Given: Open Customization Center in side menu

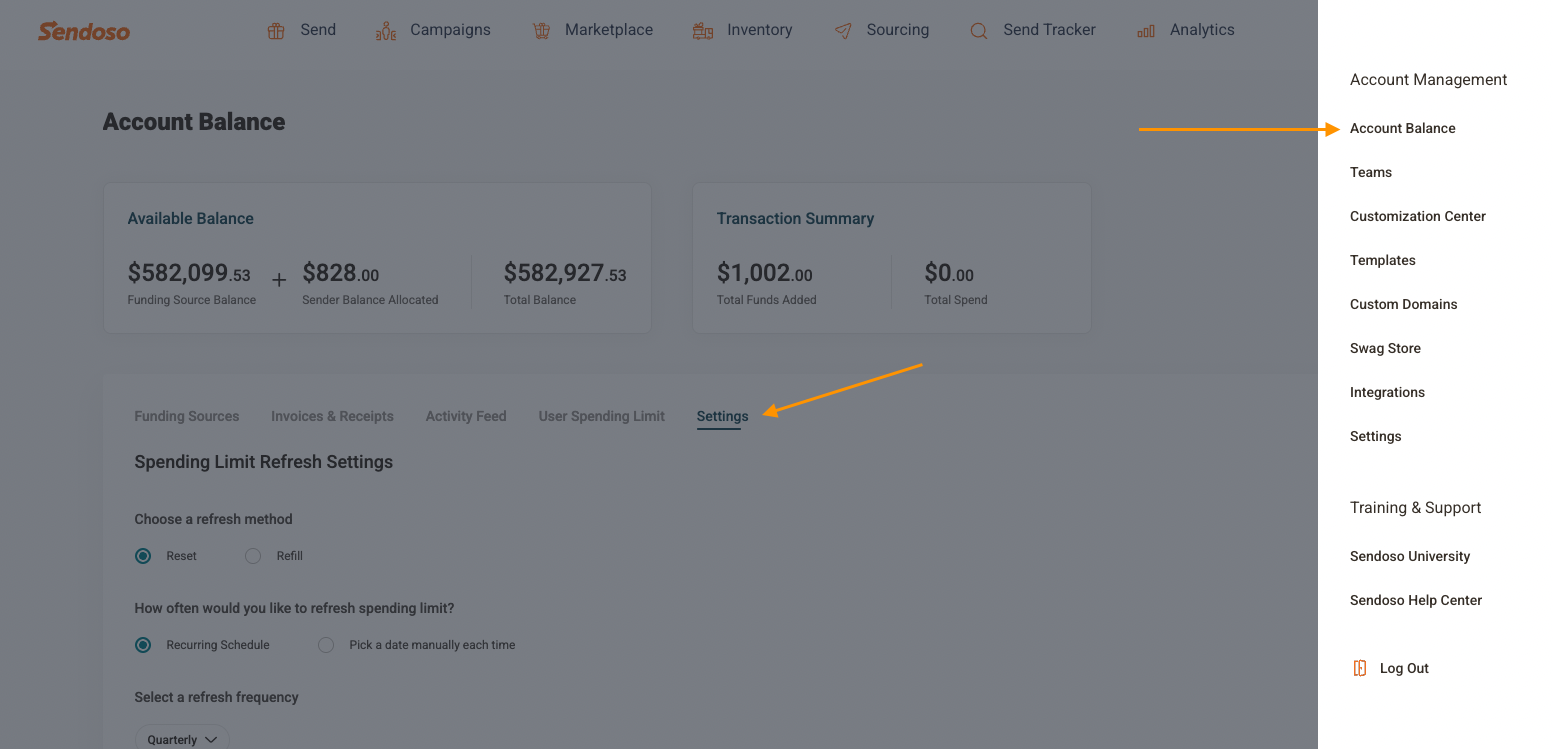Looking at the screenshot, I should 1418,216.
